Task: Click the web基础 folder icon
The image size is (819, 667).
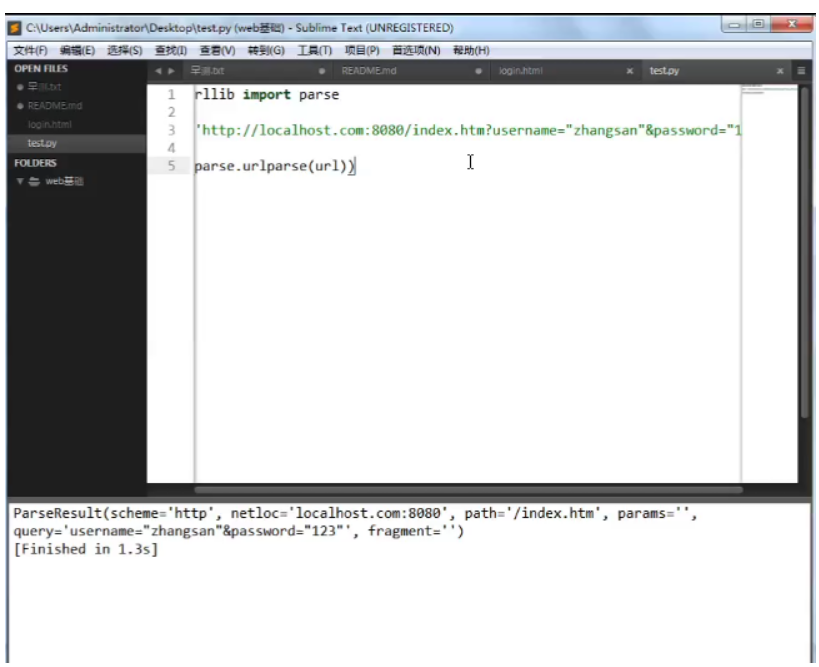Action: pos(34,181)
